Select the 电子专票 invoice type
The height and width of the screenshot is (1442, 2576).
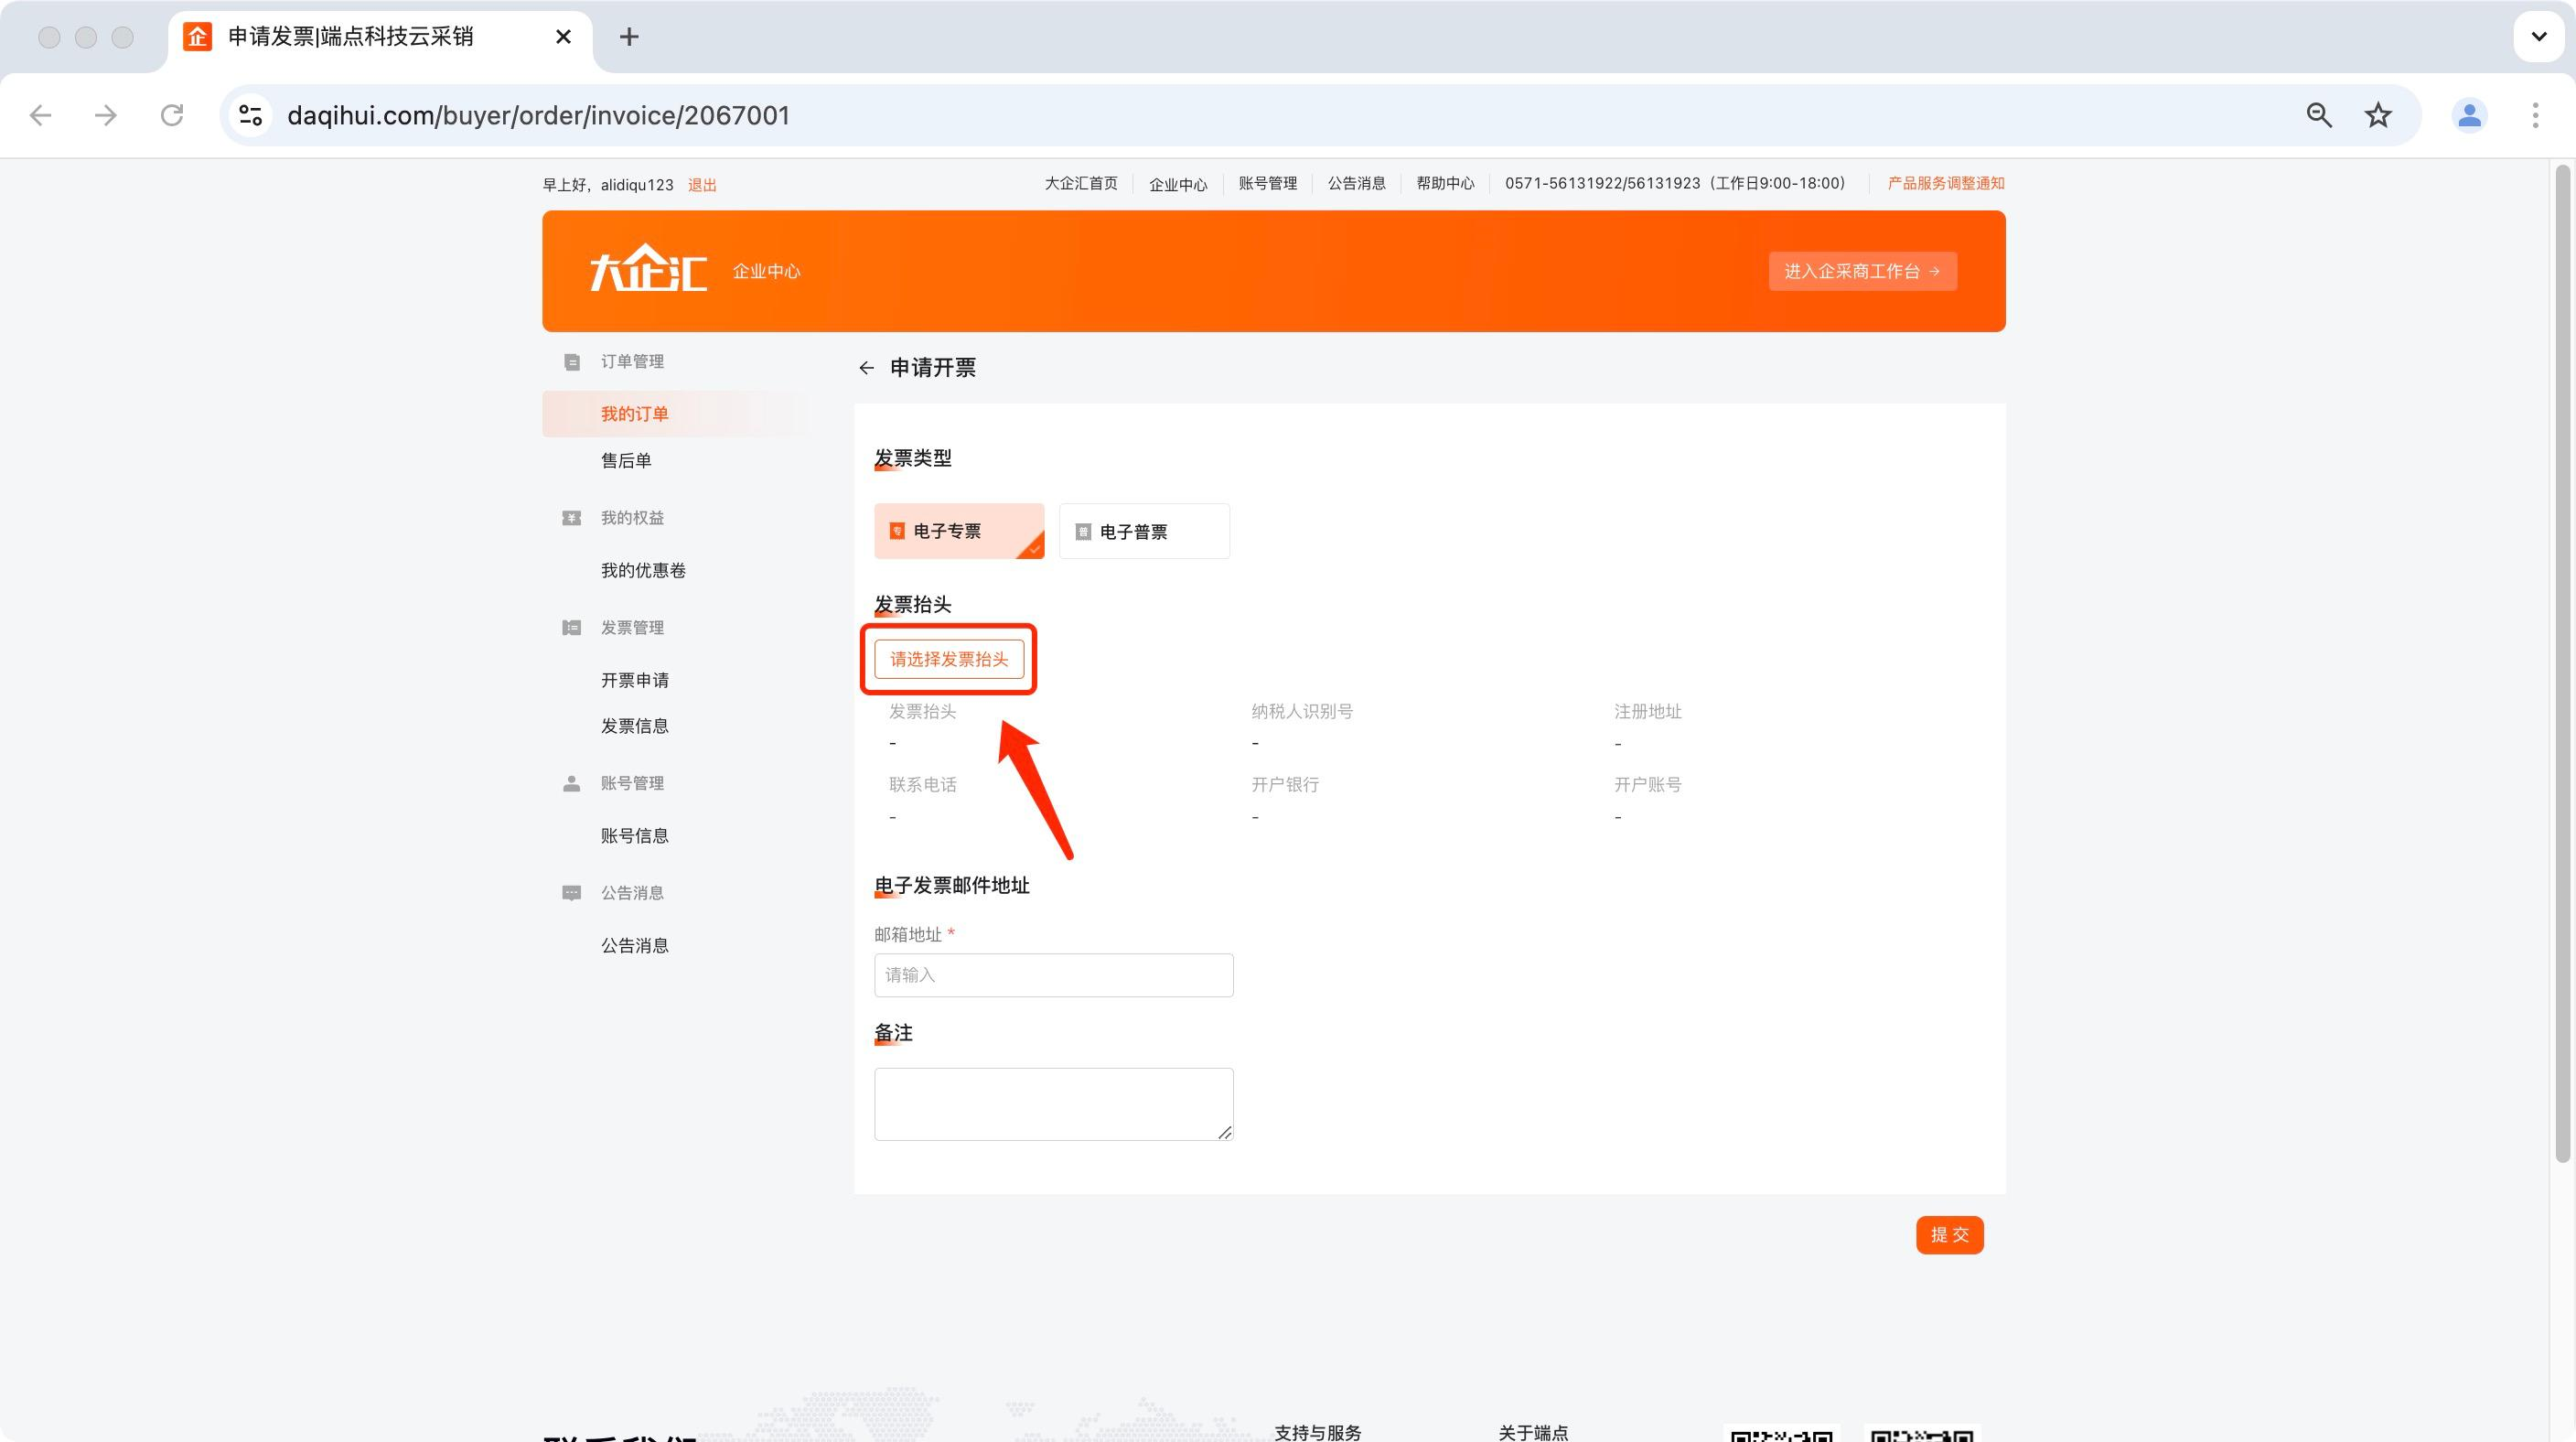(x=959, y=531)
